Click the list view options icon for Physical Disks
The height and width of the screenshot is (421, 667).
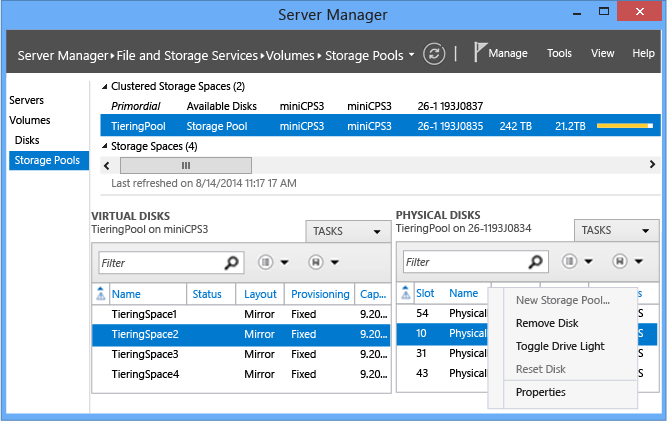[571, 263]
